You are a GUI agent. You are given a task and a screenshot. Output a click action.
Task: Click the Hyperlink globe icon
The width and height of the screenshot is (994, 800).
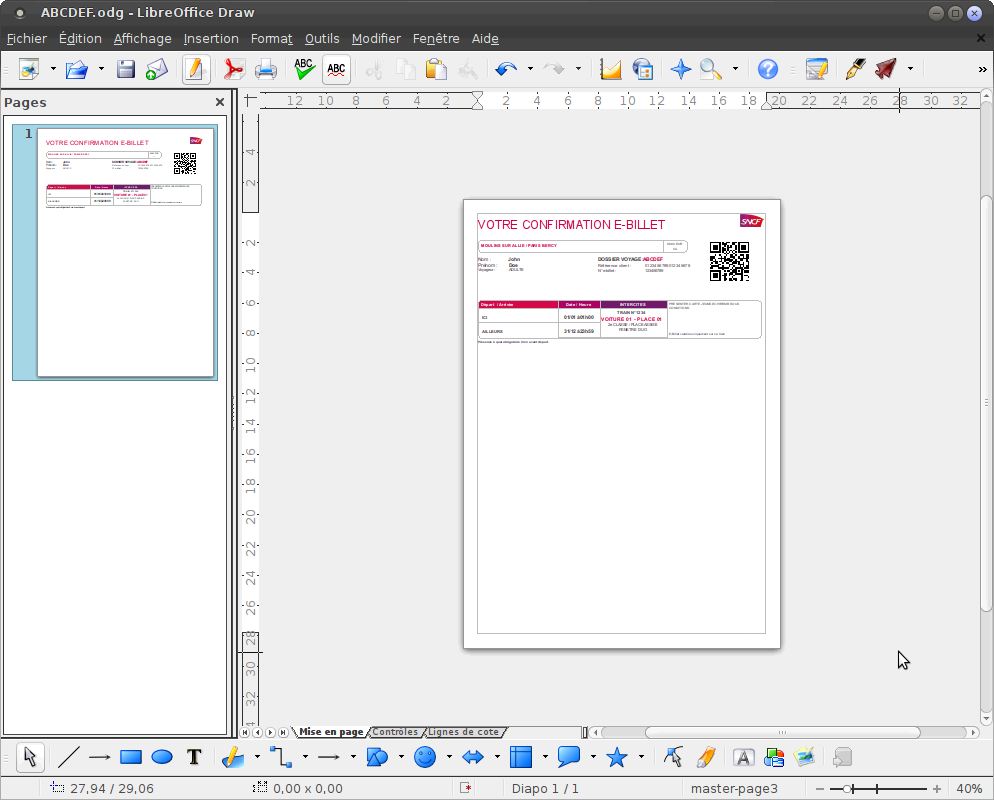coord(642,68)
